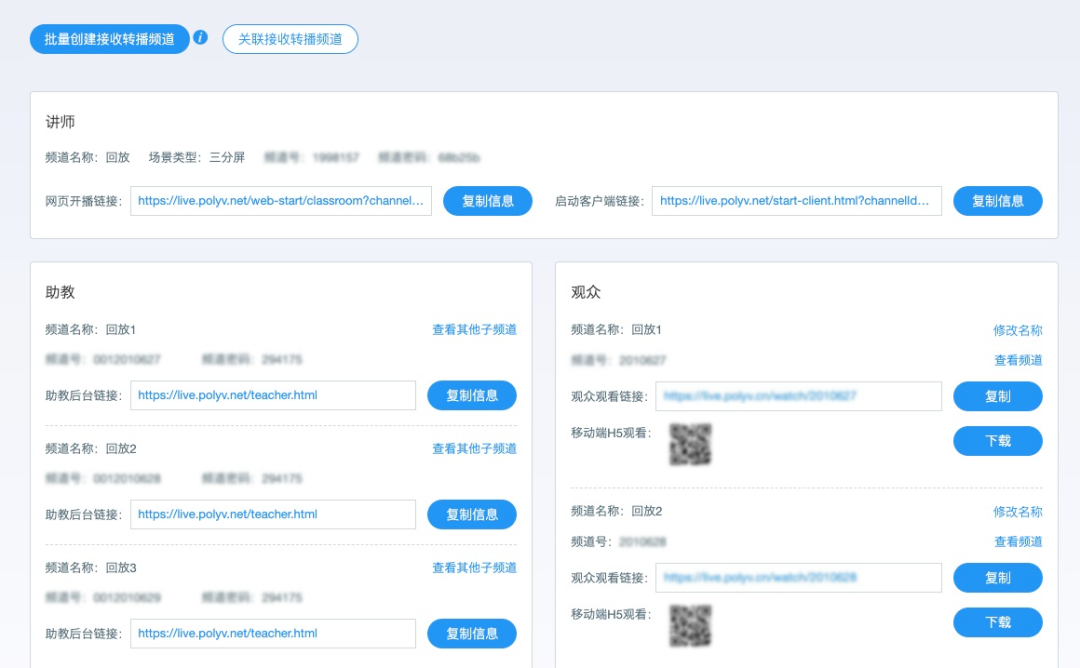Download the 回放1 mobile H5 QR code
This screenshot has width=1080, height=668.
click(997, 441)
